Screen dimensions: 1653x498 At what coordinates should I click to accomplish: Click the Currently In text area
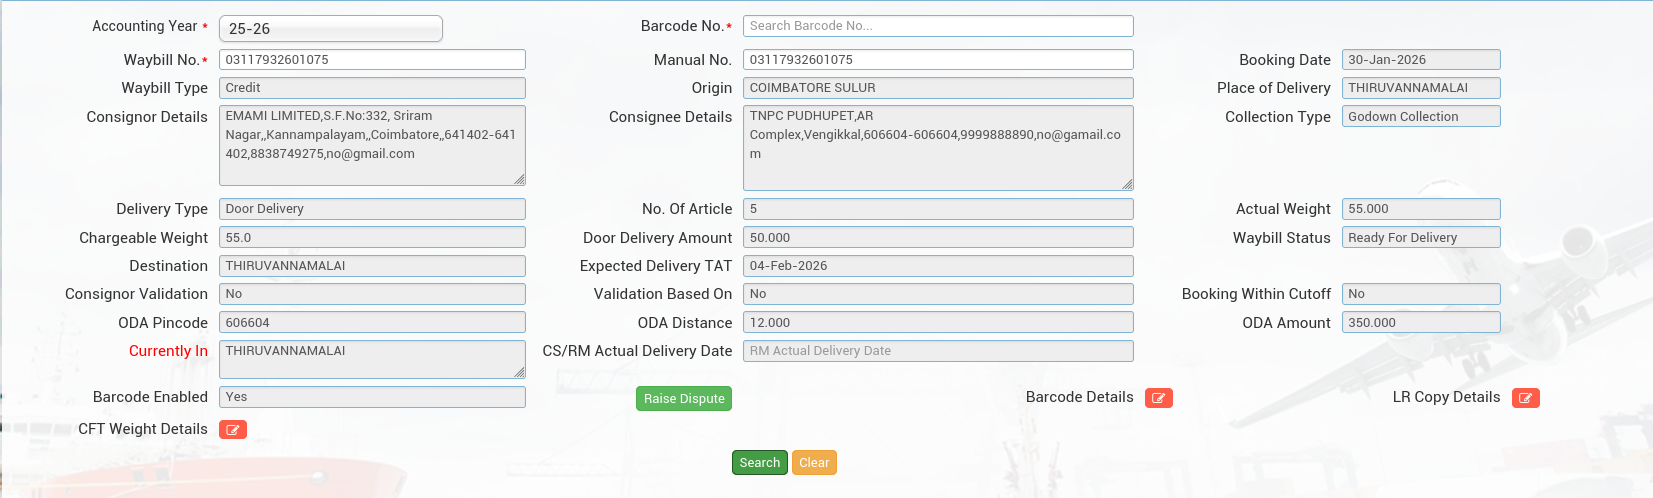click(x=372, y=359)
